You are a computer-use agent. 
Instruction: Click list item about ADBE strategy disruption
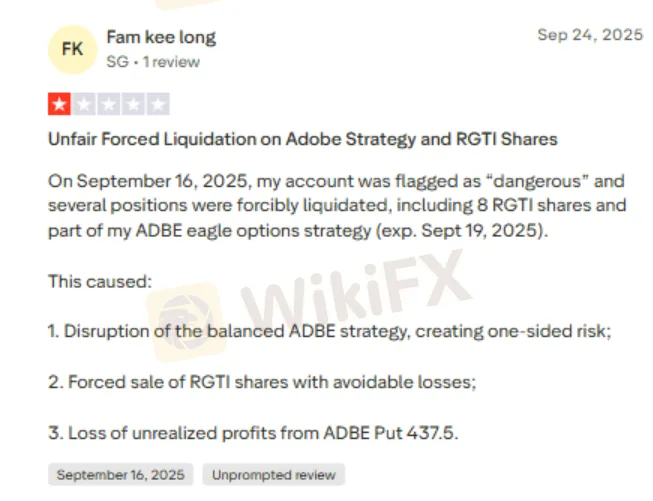click(x=327, y=332)
